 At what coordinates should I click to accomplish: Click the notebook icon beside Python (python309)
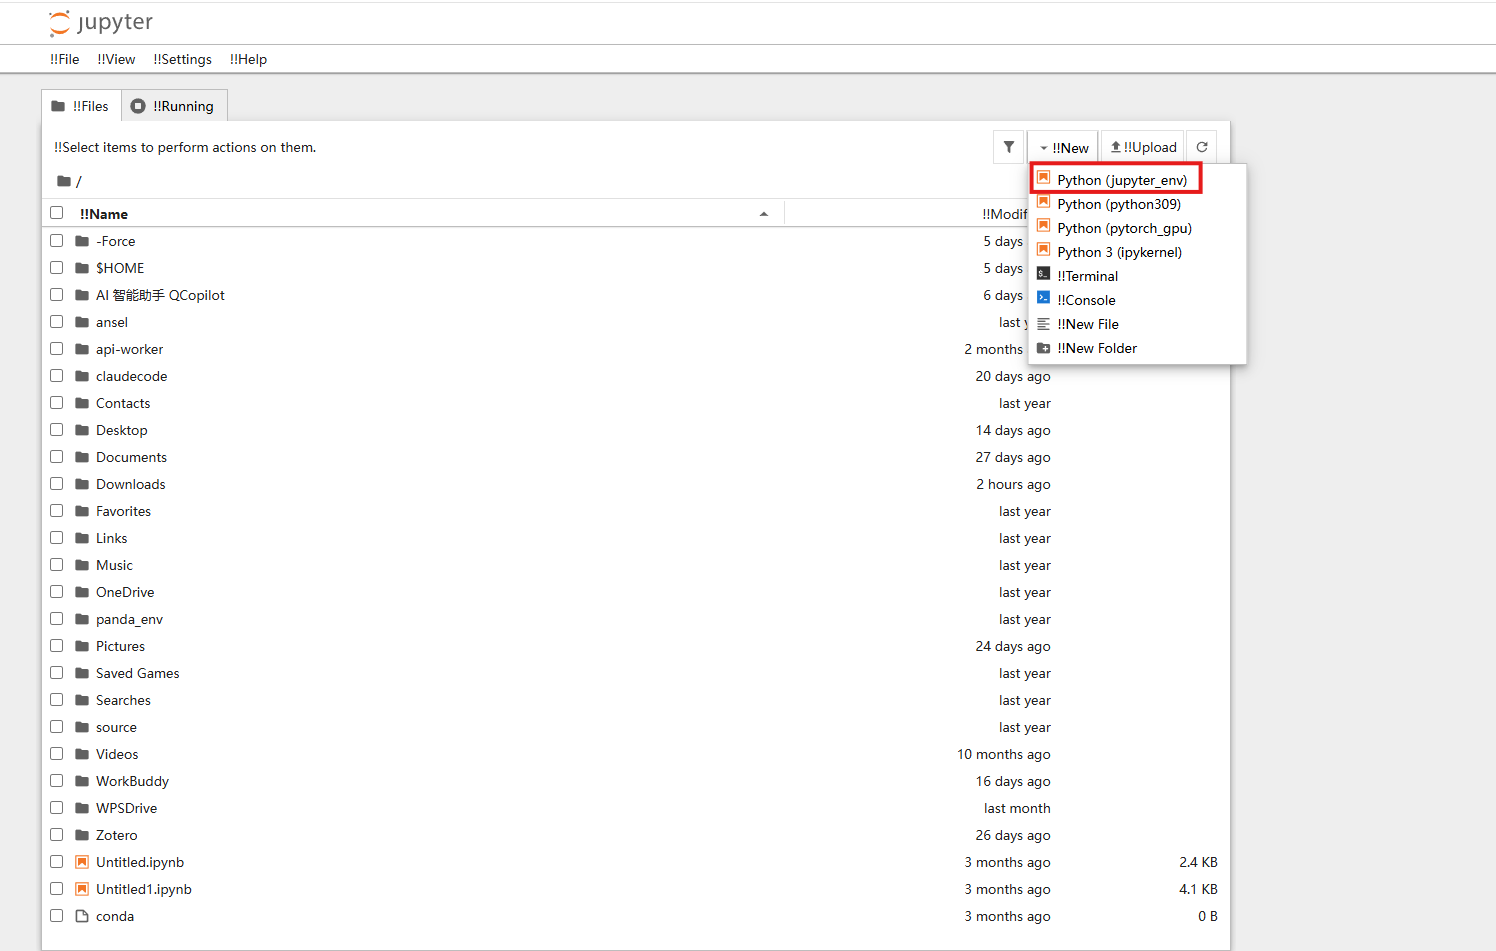[x=1043, y=202]
